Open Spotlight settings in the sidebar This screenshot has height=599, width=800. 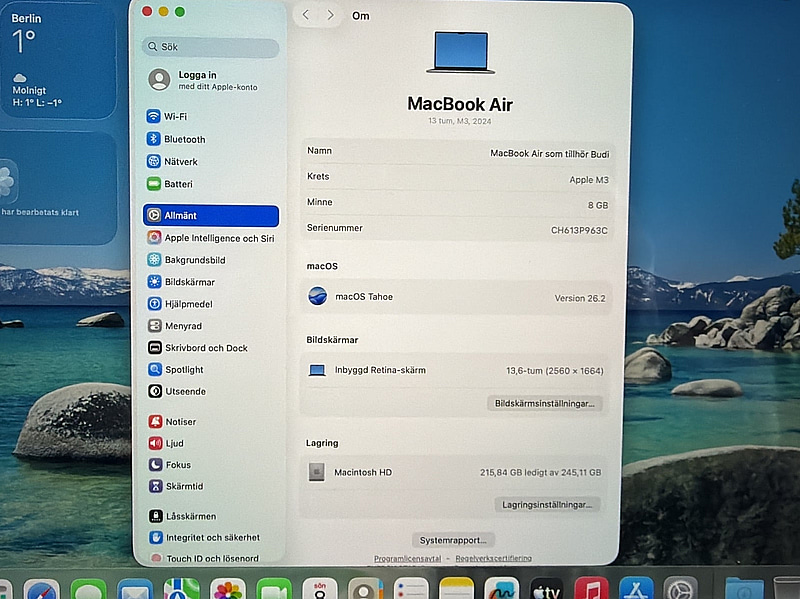point(184,370)
